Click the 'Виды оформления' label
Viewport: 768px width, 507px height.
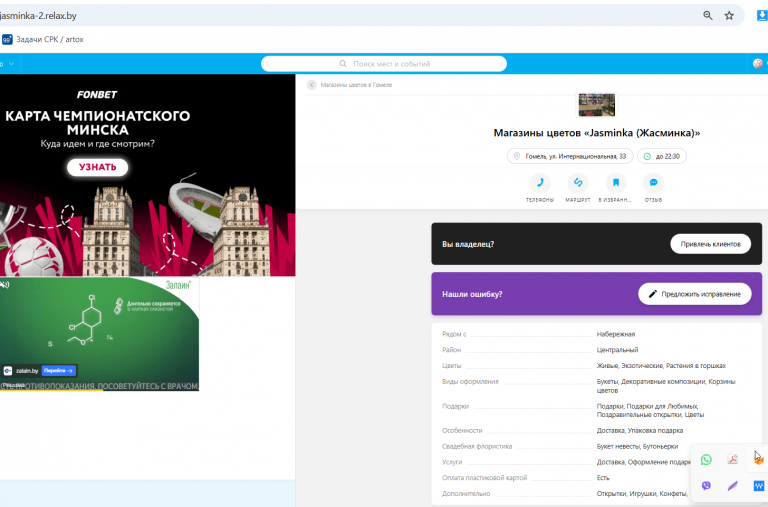(470, 382)
